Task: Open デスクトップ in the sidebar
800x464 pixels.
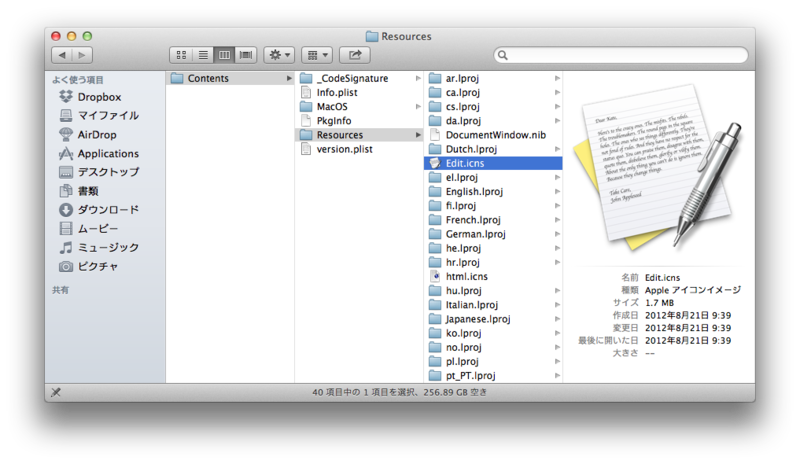Action: click(x=98, y=172)
